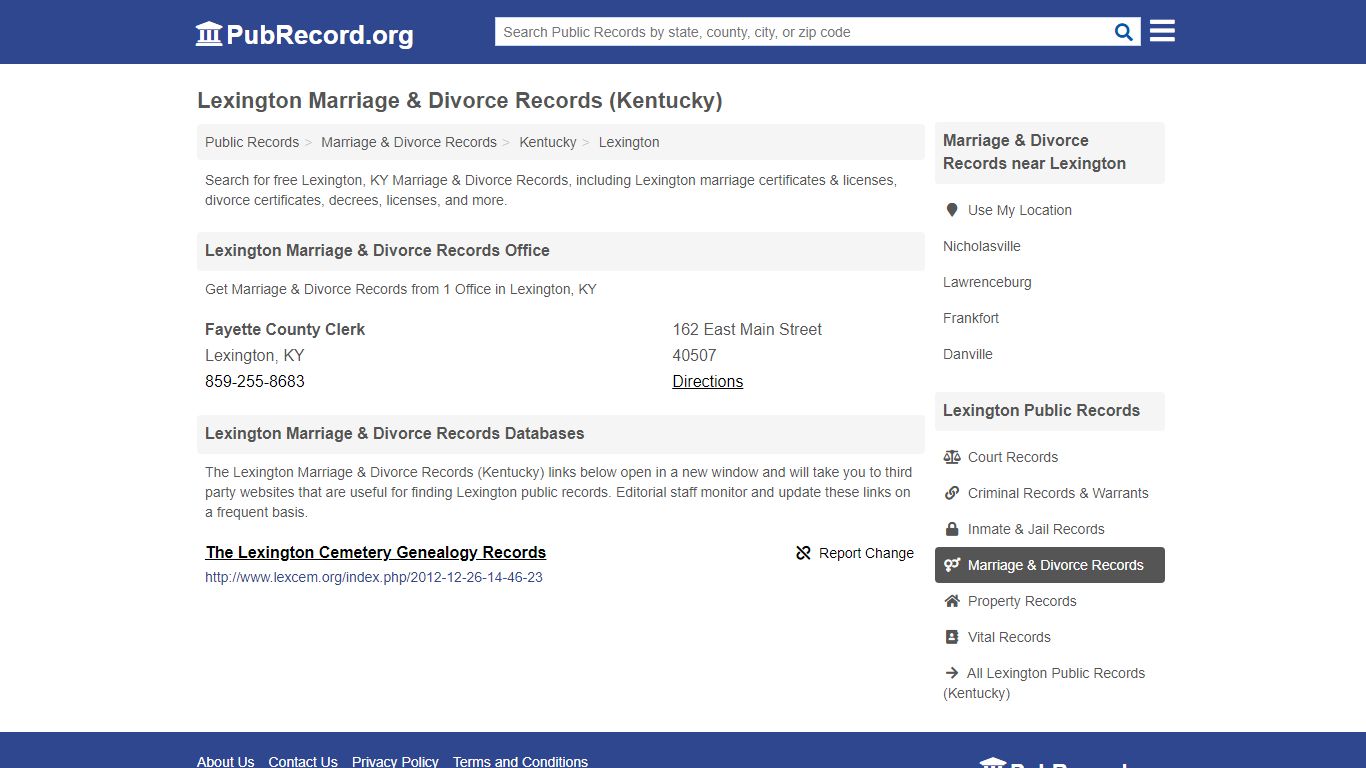
Task: Open Marriage & Divorce Records breadcrumb
Action: pyautogui.click(x=409, y=142)
